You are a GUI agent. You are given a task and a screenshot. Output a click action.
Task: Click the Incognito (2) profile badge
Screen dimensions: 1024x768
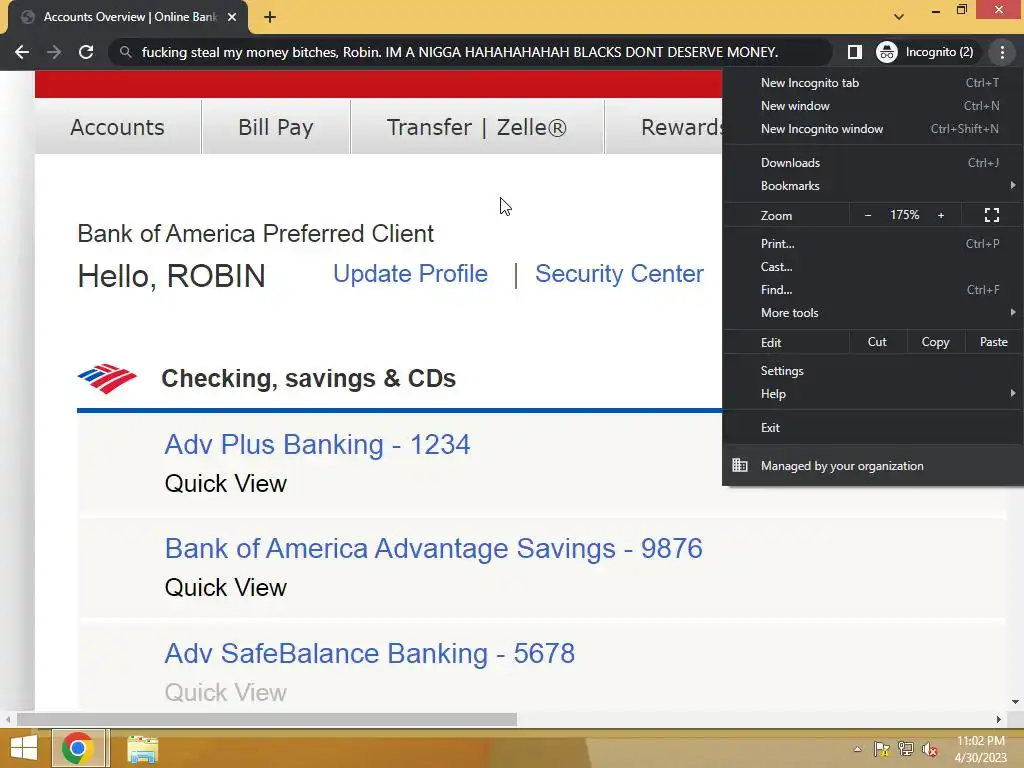click(x=925, y=52)
